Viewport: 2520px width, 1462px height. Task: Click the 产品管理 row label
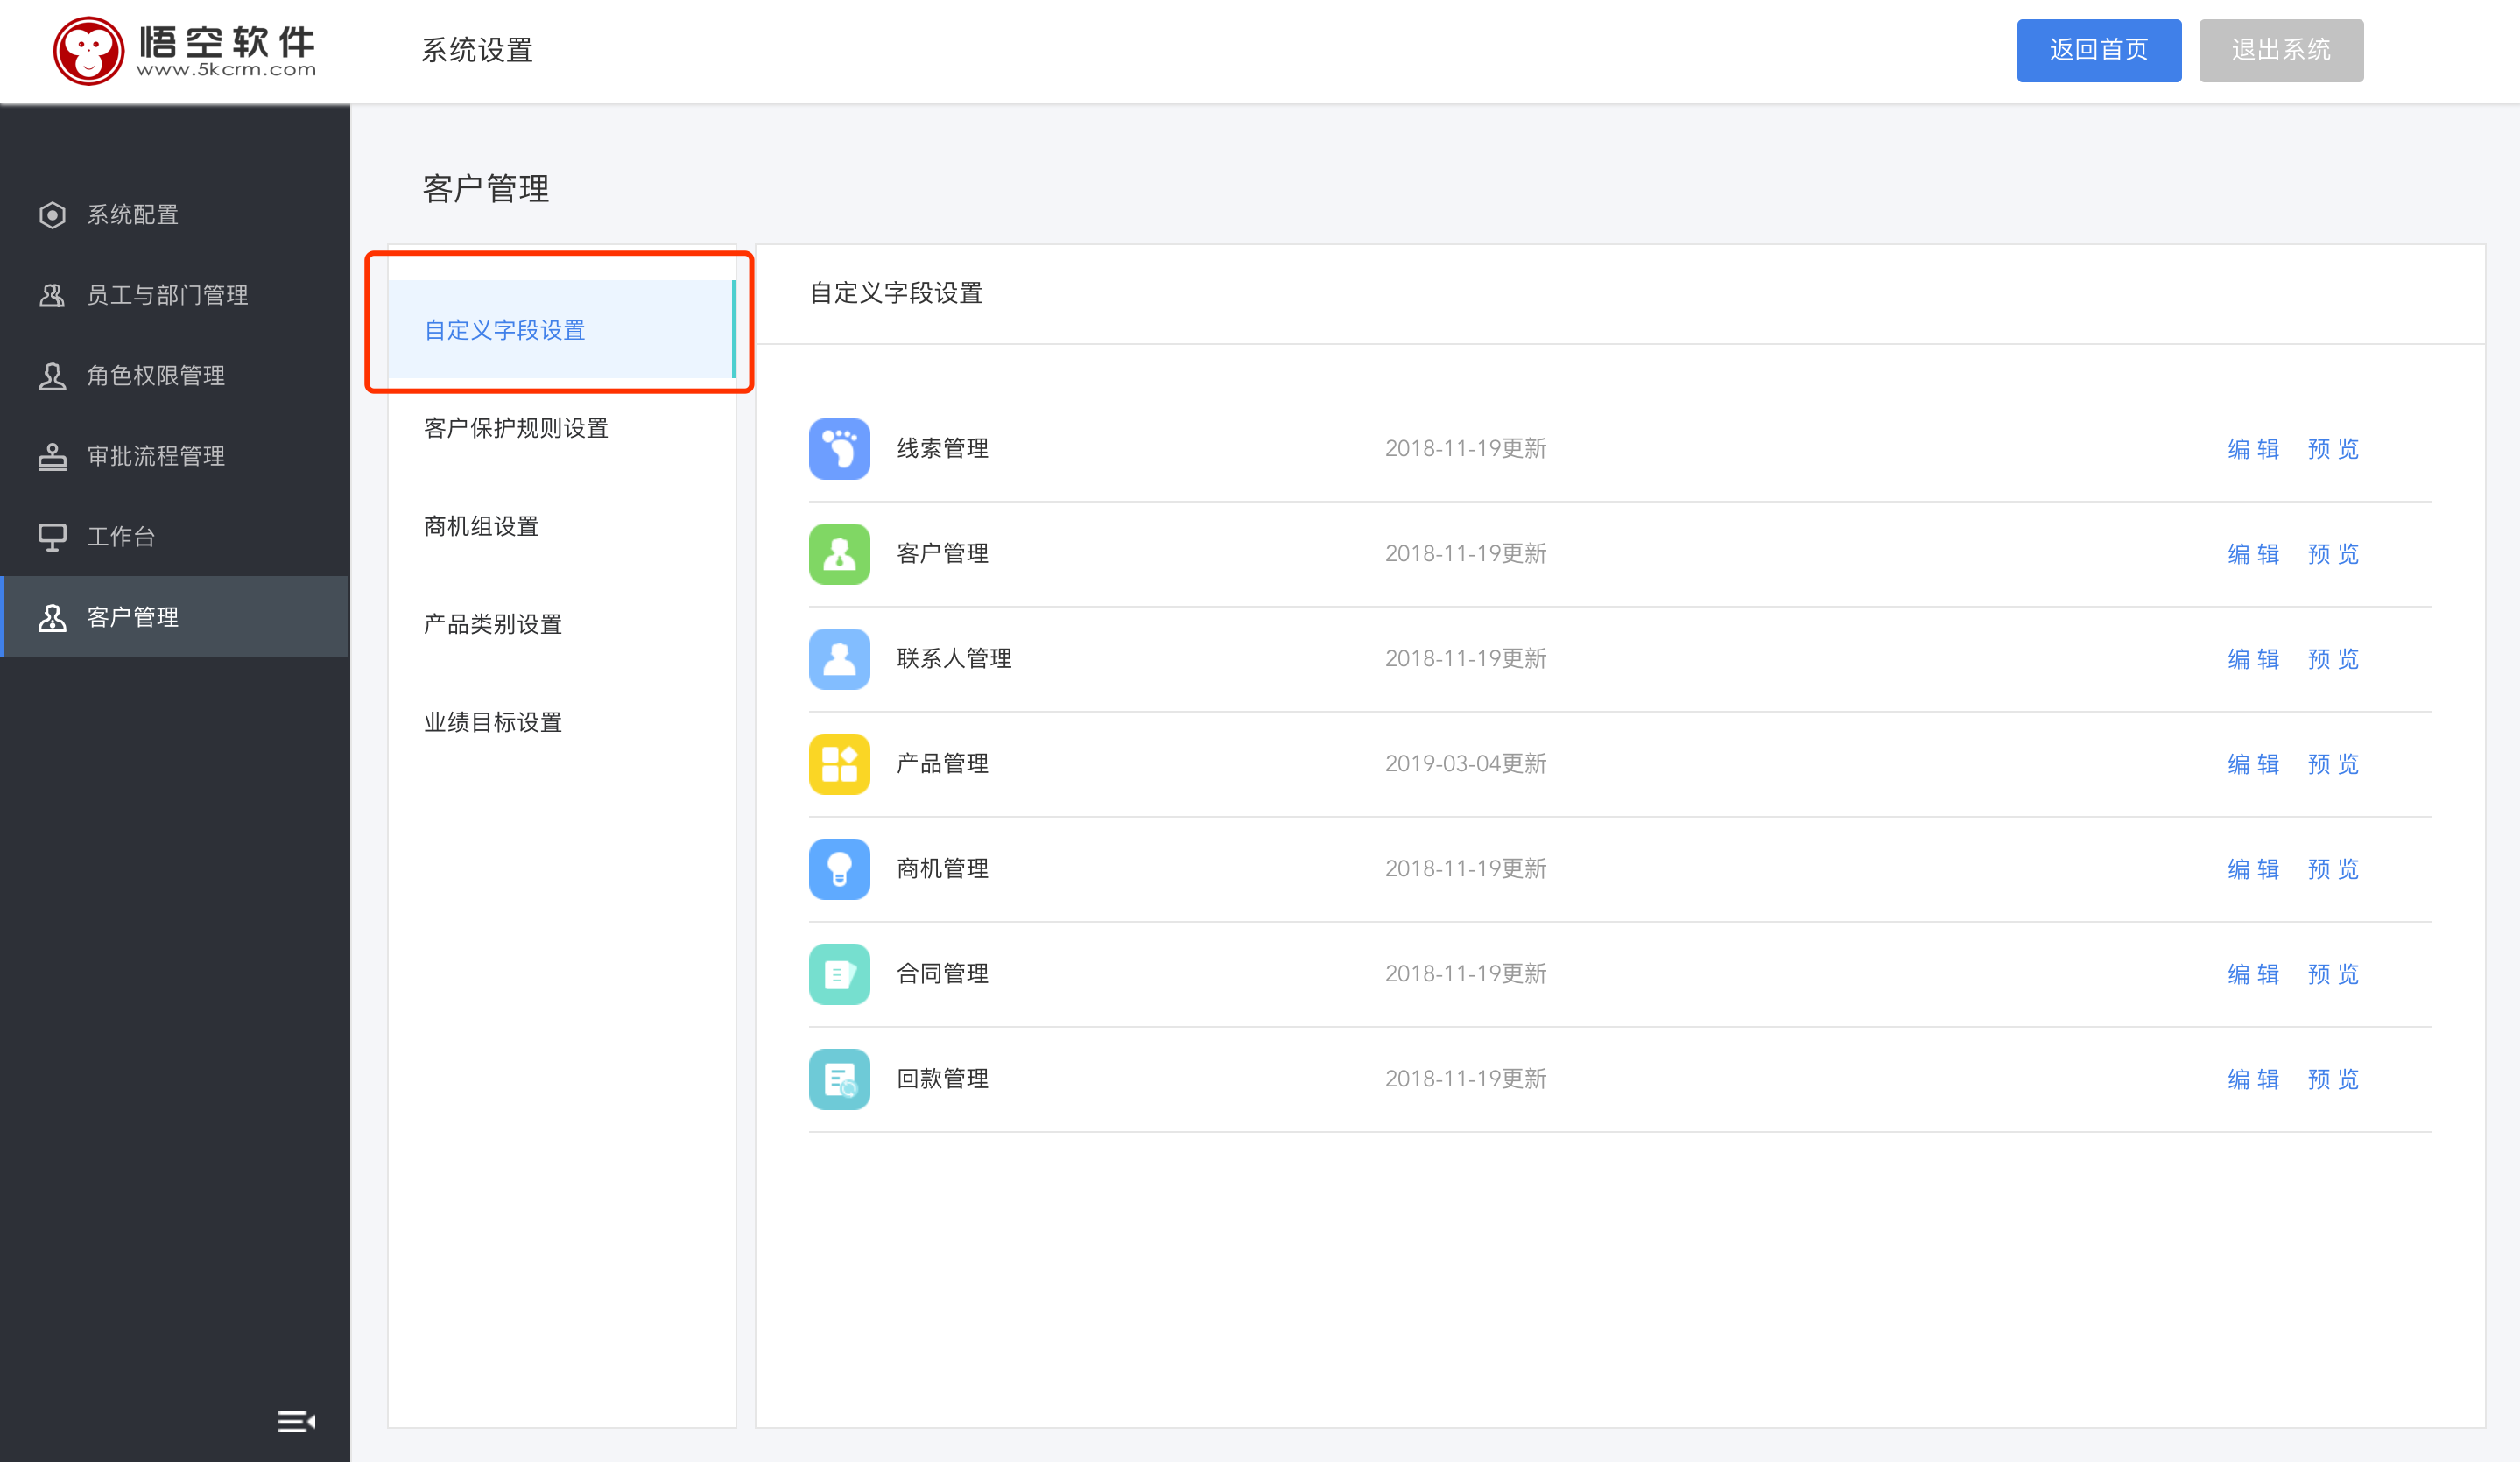[x=942, y=764]
